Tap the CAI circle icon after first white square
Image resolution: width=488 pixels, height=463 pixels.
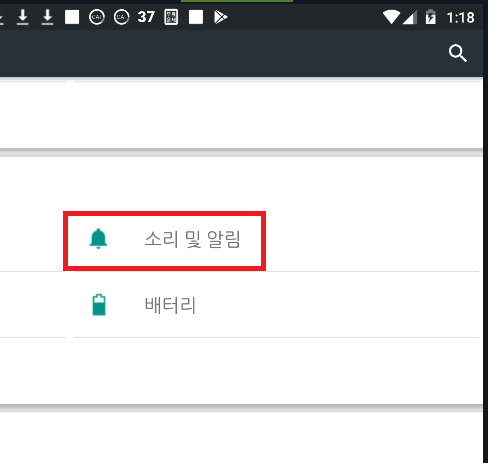pyautogui.click(x=97, y=17)
